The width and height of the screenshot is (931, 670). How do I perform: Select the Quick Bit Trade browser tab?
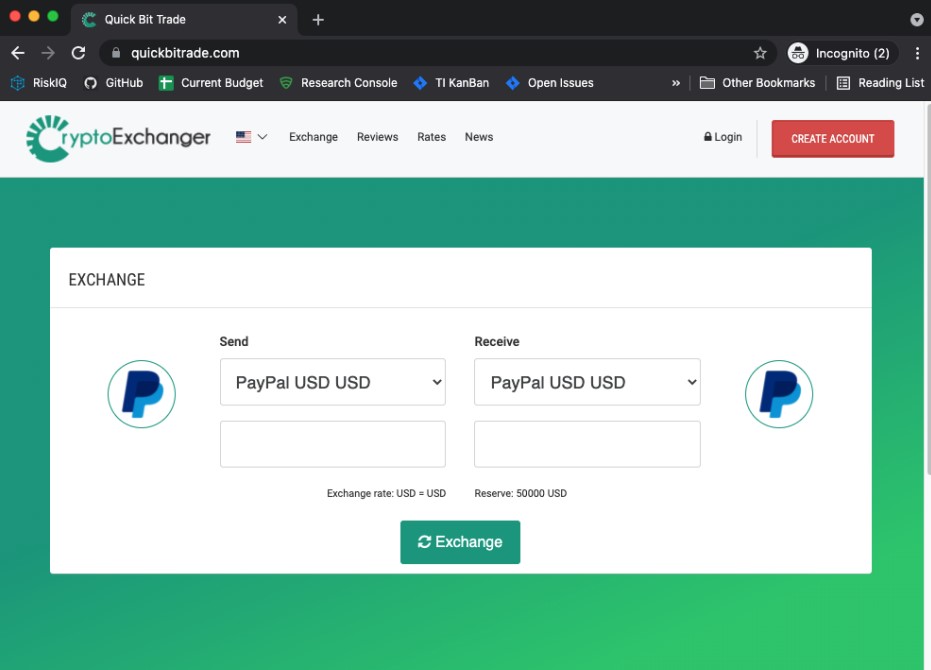point(184,20)
